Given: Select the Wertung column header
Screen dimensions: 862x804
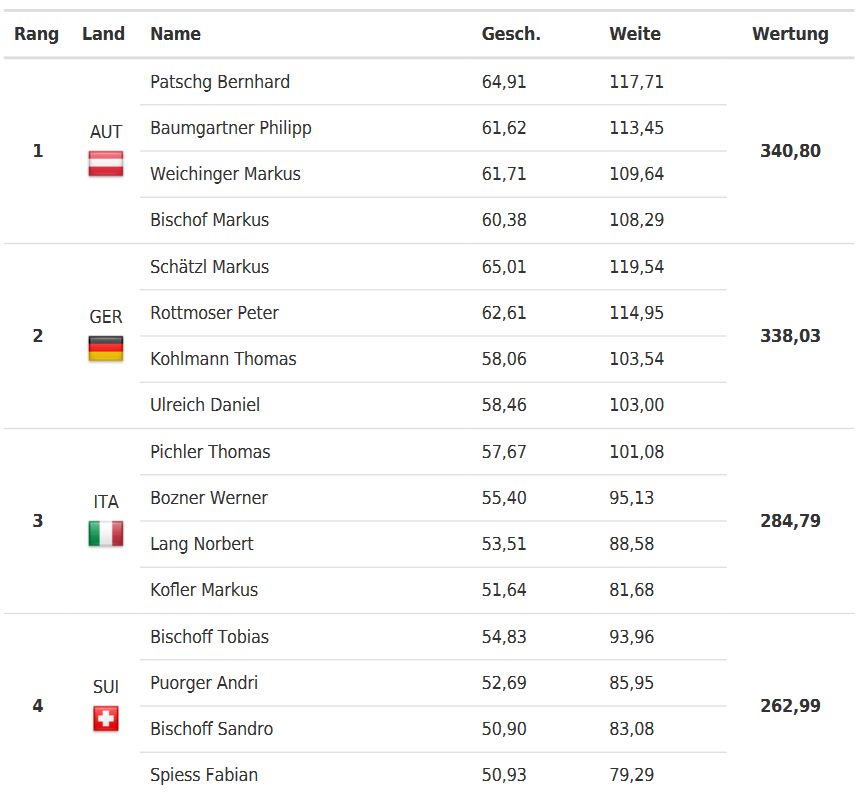Looking at the screenshot, I should [790, 34].
